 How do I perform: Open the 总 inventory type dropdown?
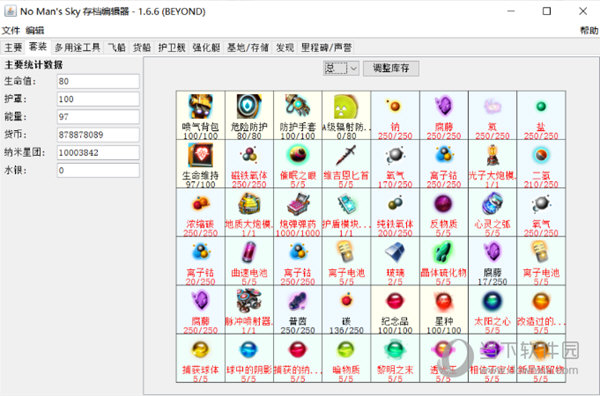[x=341, y=68]
